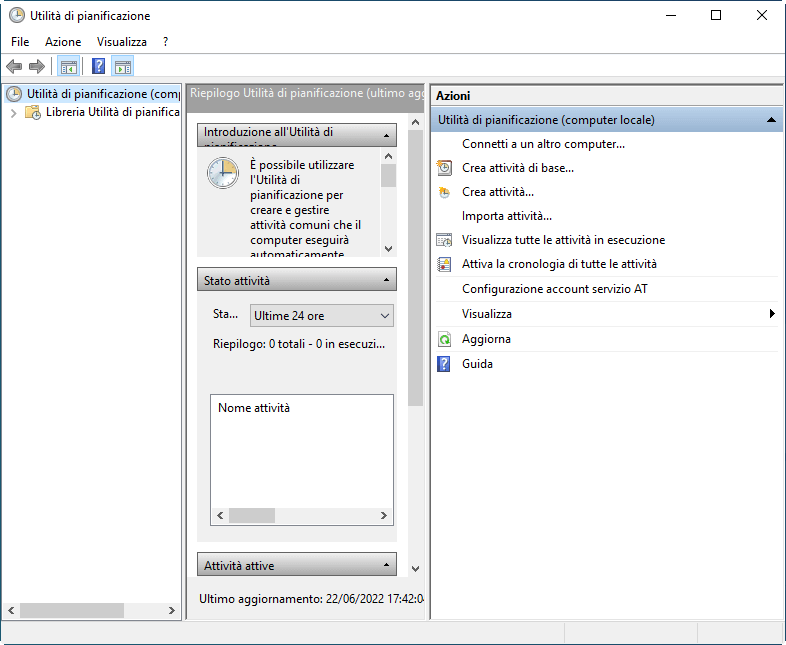Click the Visualizza tutte le attività icon
The height and width of the screenshot is (645, 786).
(x=444, y=240)
